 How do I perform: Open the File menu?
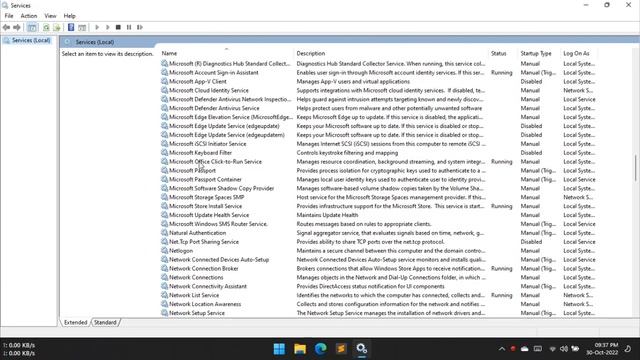coord(9,16)
